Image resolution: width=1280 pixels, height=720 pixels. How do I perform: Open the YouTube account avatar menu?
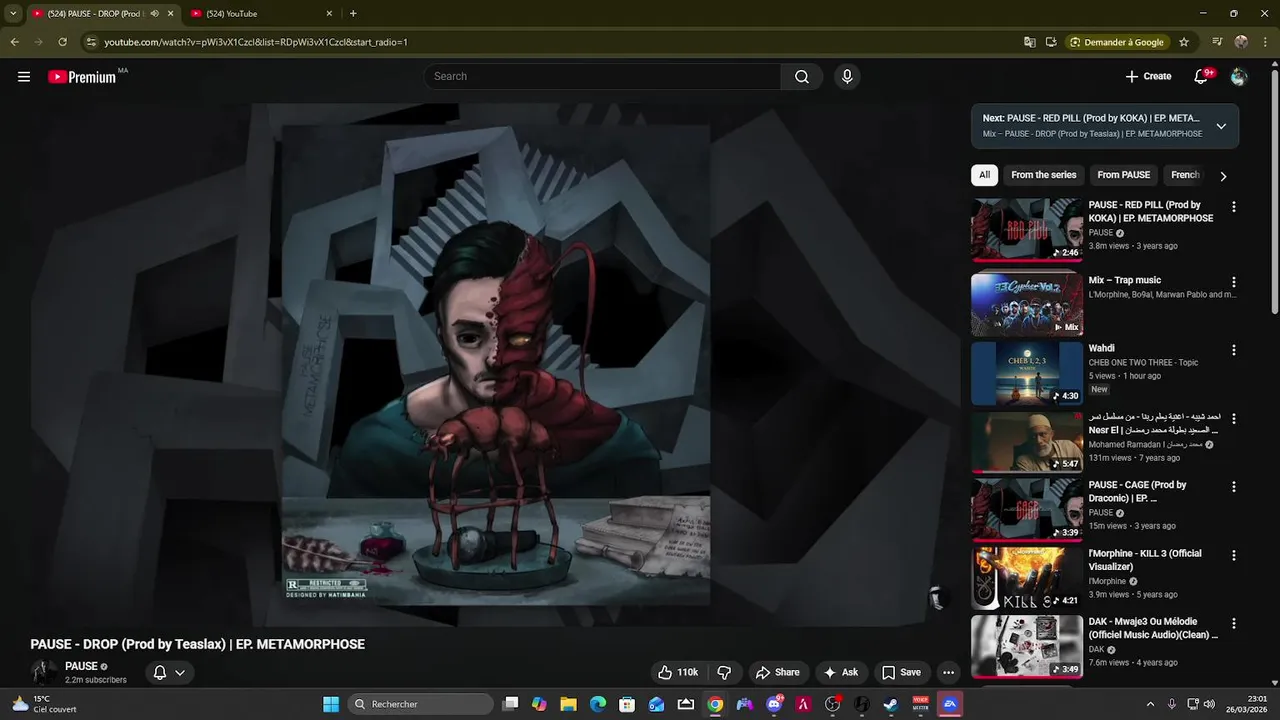(x=1239, y=77)
